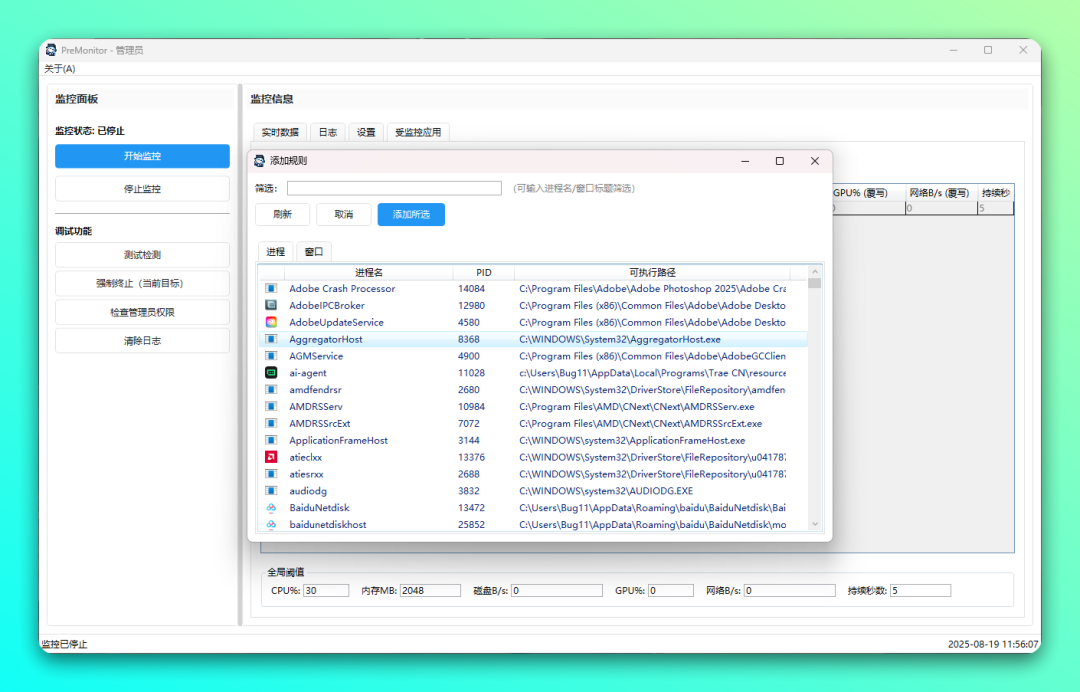The width and height of the screenshot is (1080, 692).
Task: Click the 内存MB threshold field
Action: click(430, 590)
